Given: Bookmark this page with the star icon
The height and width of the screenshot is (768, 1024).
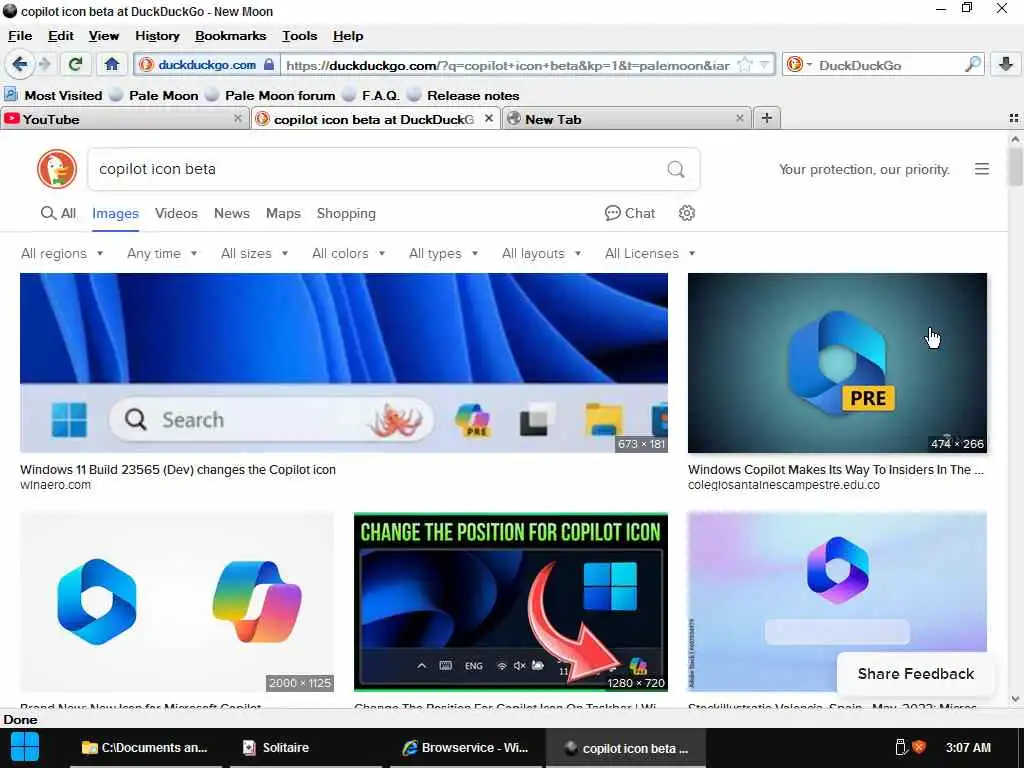Looking at the screenshot, I should click(x=744, y=65).
